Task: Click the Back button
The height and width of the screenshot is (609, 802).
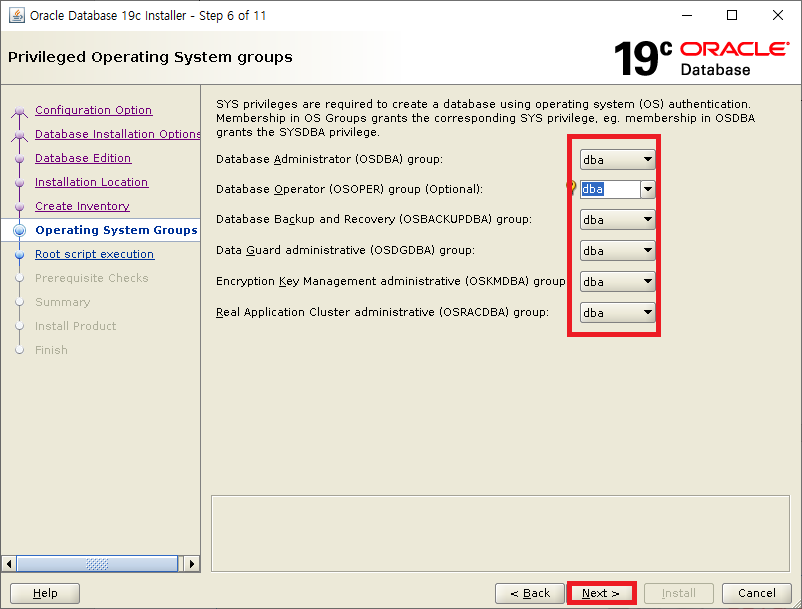Action: [530, 593]
